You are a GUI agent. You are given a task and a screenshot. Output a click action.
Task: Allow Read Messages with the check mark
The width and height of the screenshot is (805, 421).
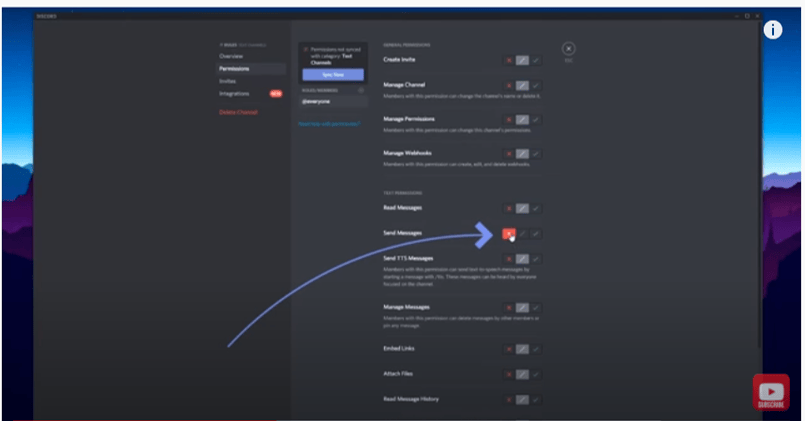[535, 208]
